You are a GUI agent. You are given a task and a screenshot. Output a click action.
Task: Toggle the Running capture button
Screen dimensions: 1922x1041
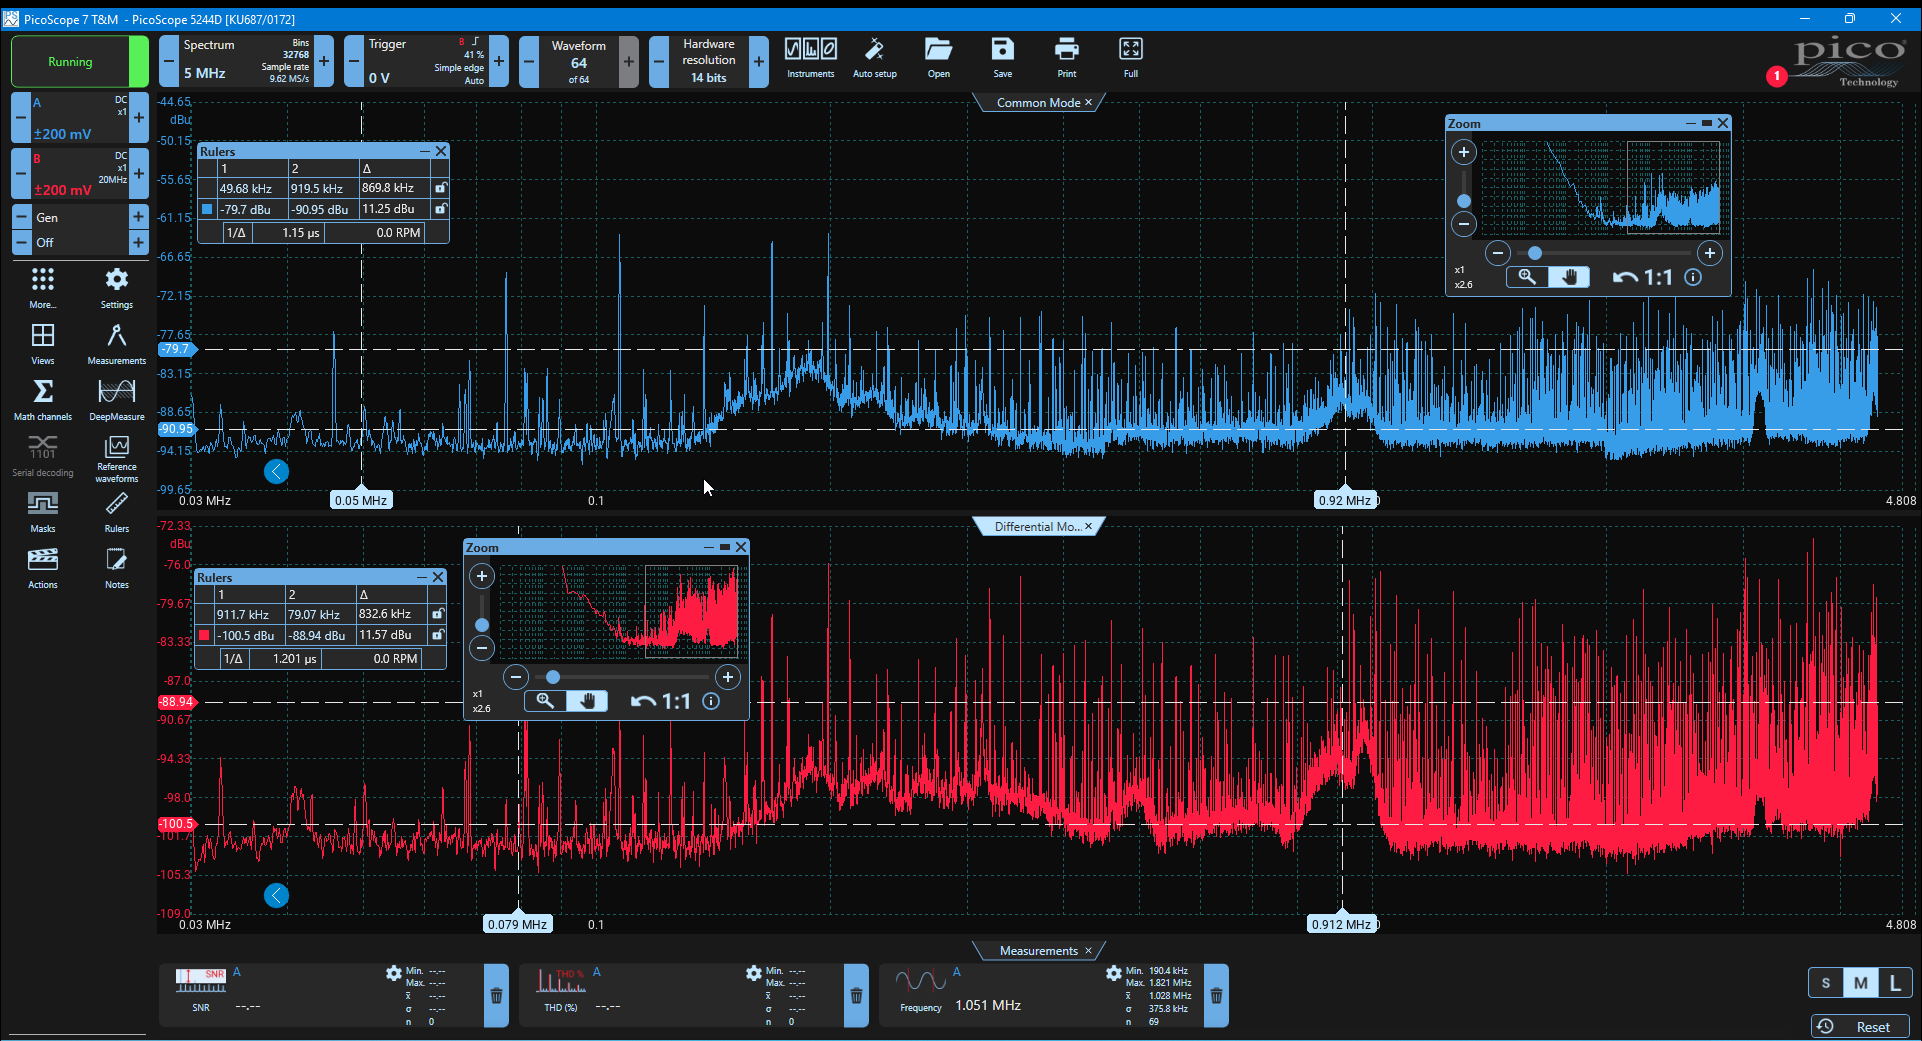click(x=70, y=61)
